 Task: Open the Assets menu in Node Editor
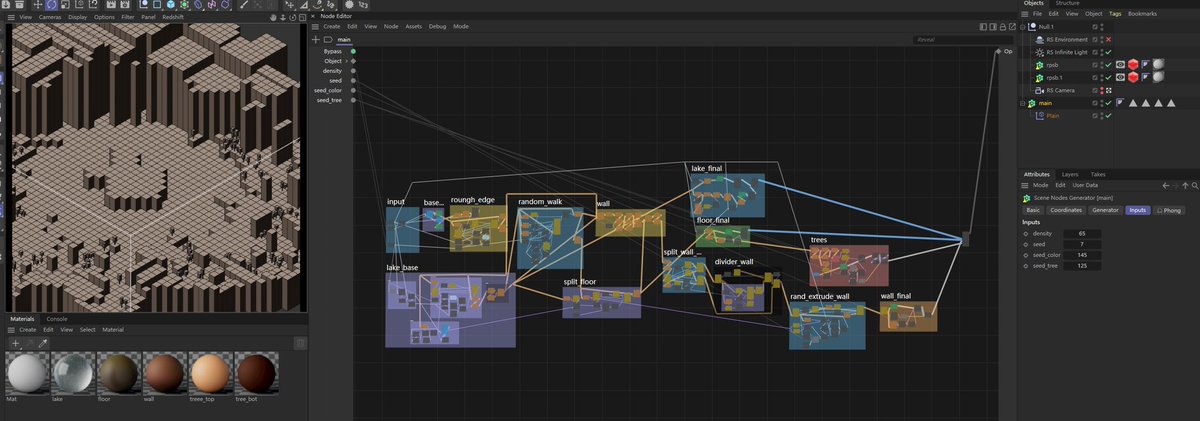[413, 26]
